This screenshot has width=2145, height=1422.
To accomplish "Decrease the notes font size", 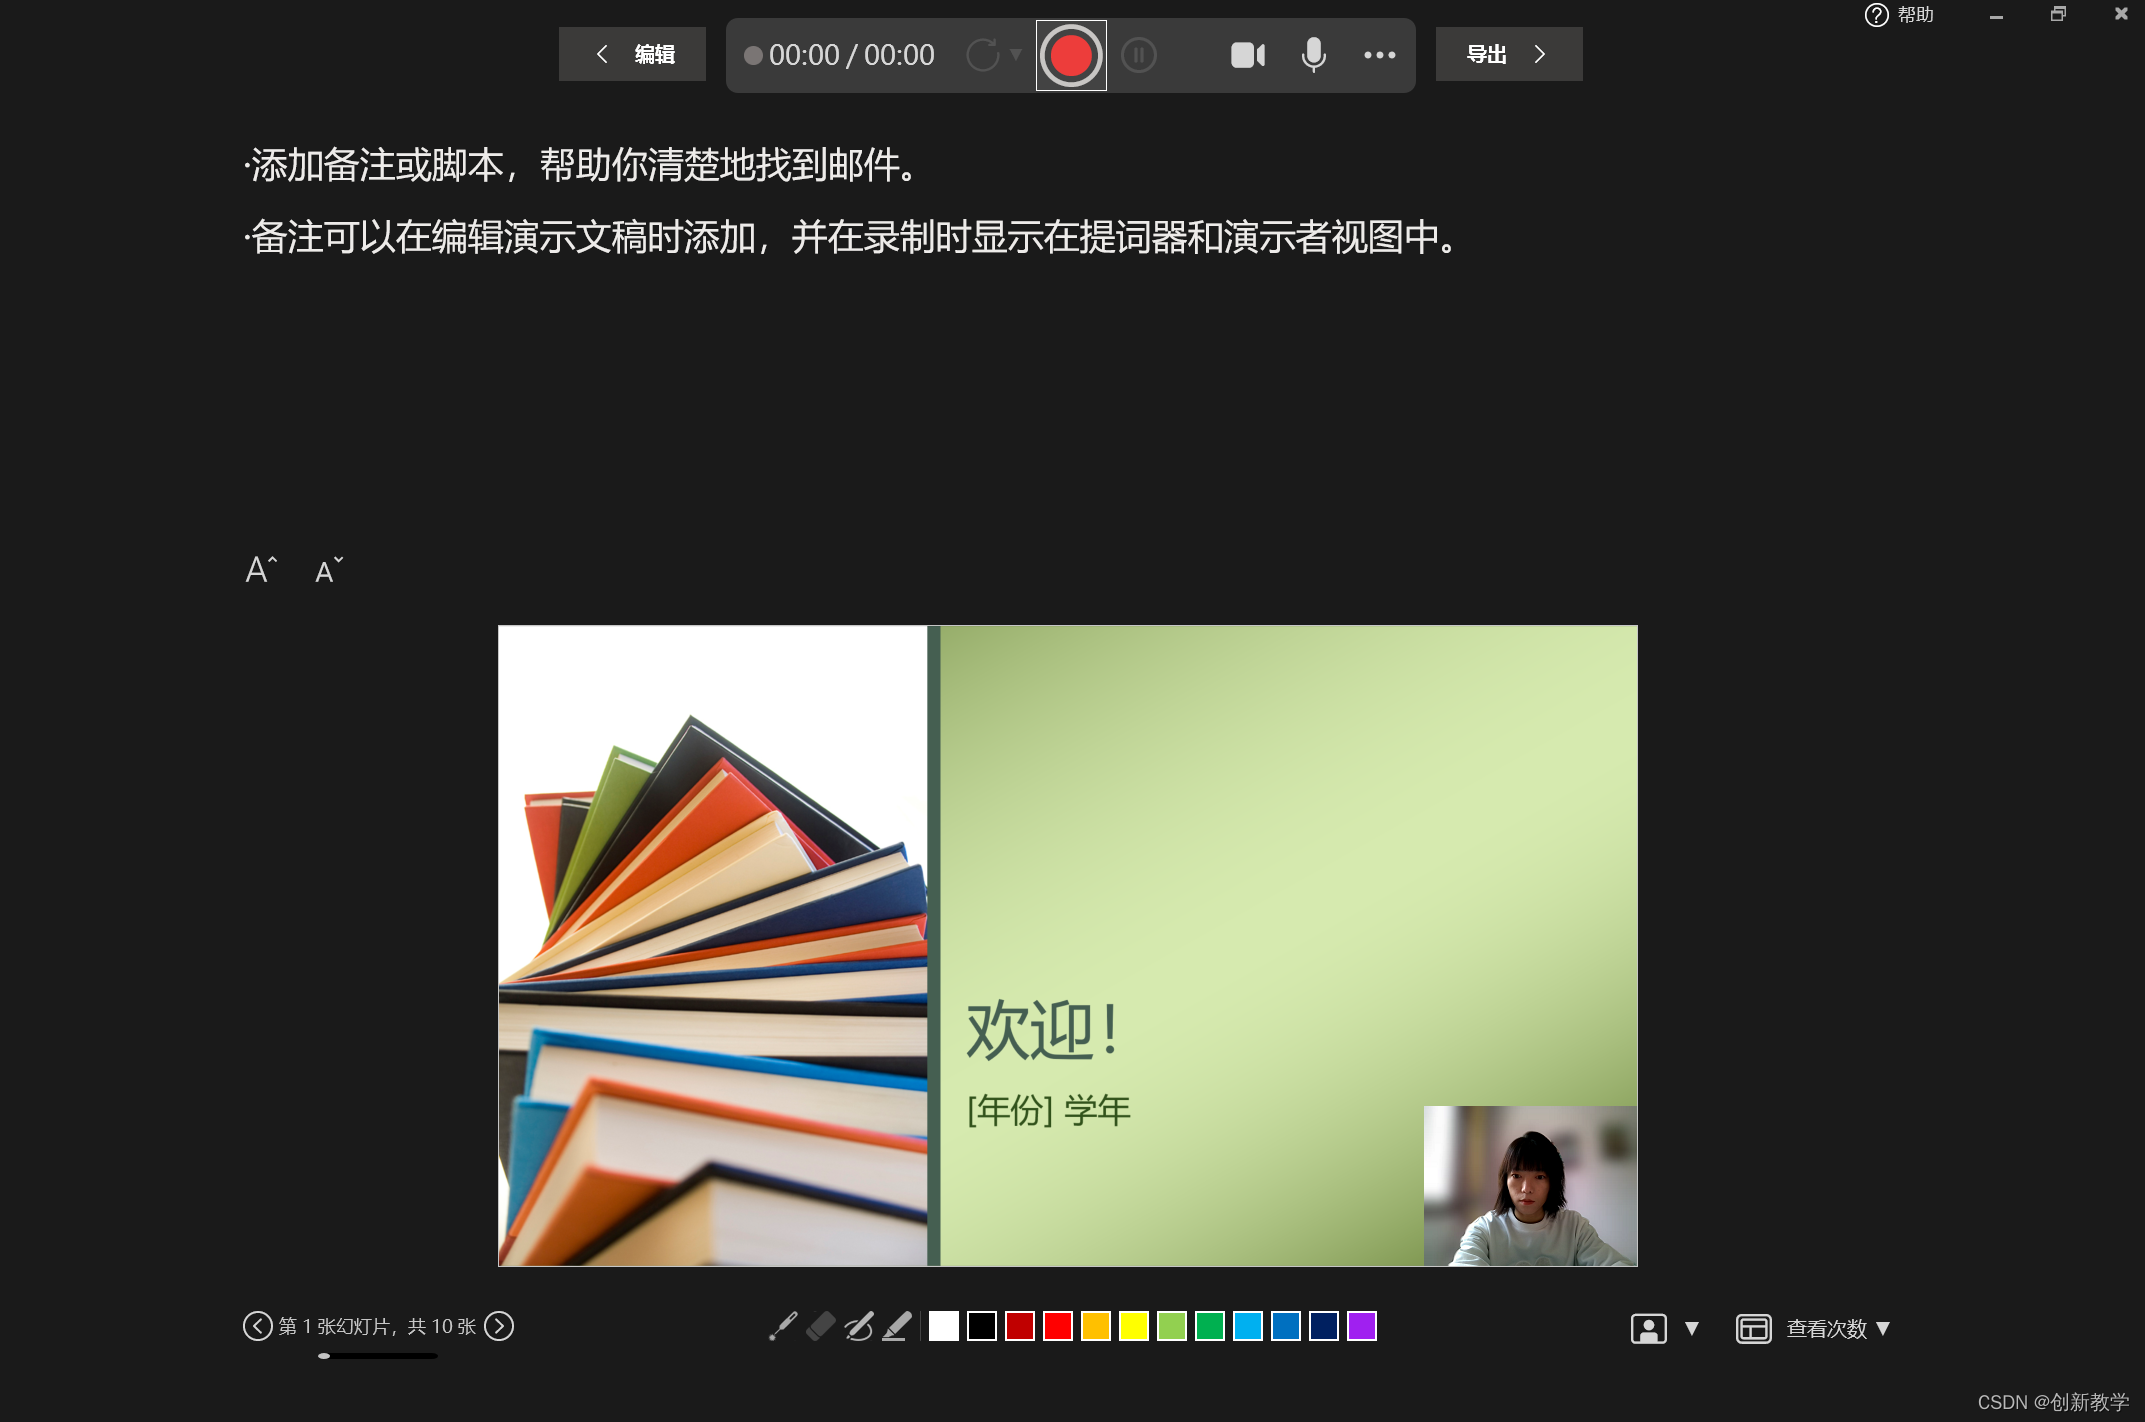I will [328, 570].
